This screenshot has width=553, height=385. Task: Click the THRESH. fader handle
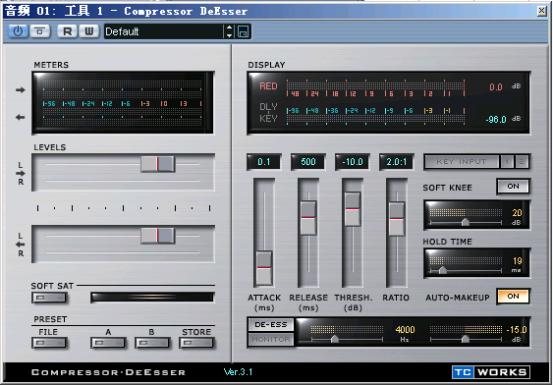pyautogui.click(x=352, y=209)
